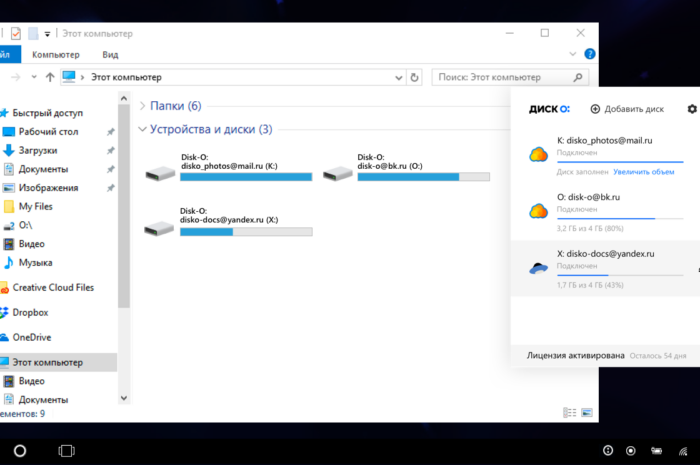Open the disk-o@bk.ru (O:) drive icon
This screenshot has width=700, height=465.
coord(338,174)
